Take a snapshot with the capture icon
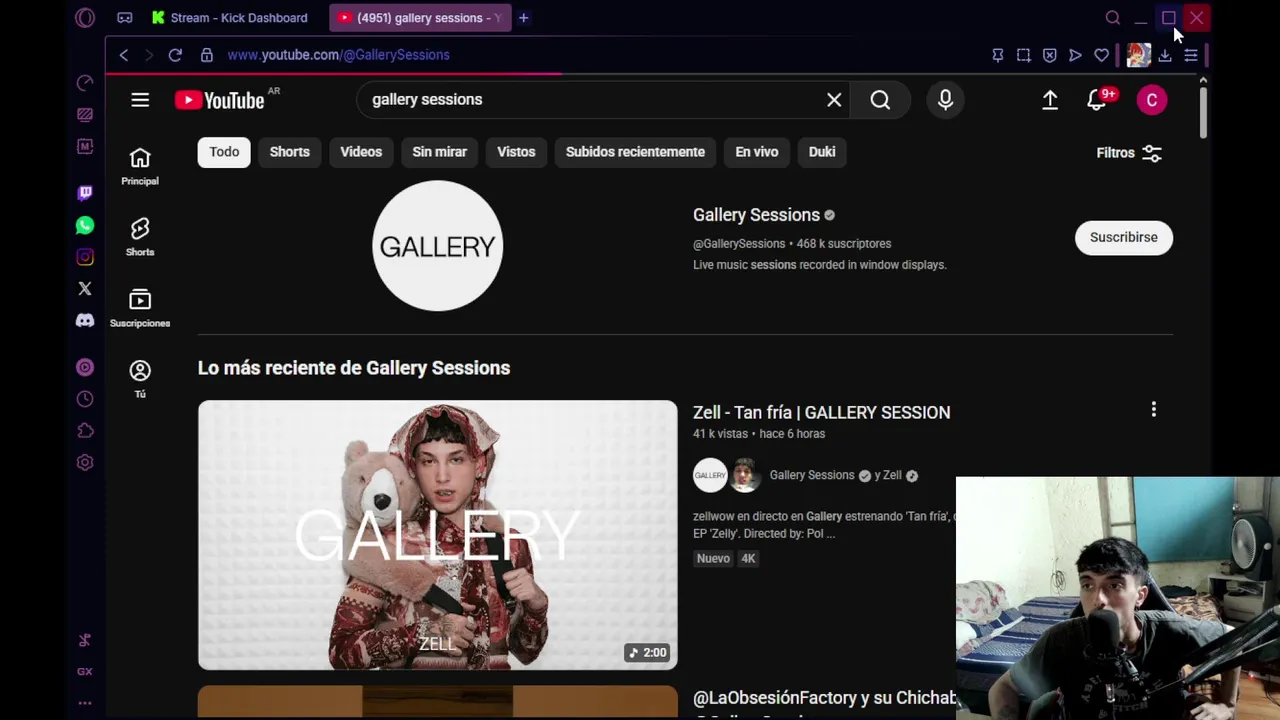Screen dimensions: 1280x720 click(1023, 56)
